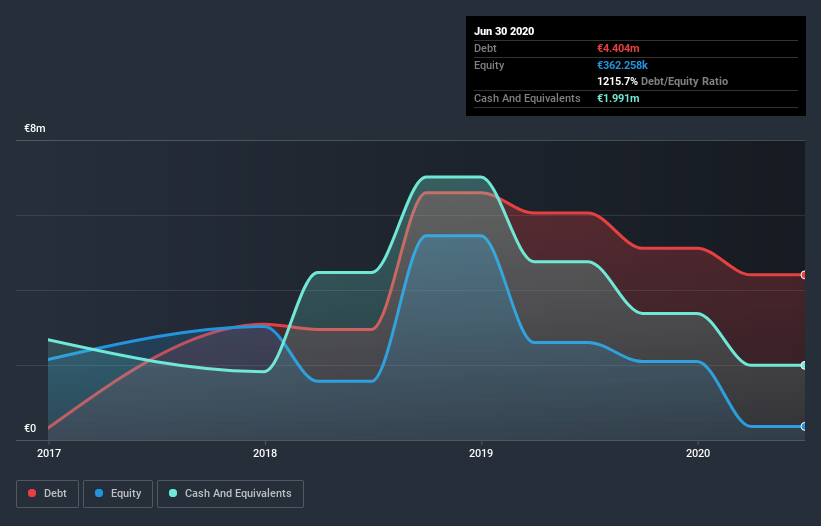Click the 1215.7% Debt/Equity Ratio text
821x526 pixels.
(662, 81)
